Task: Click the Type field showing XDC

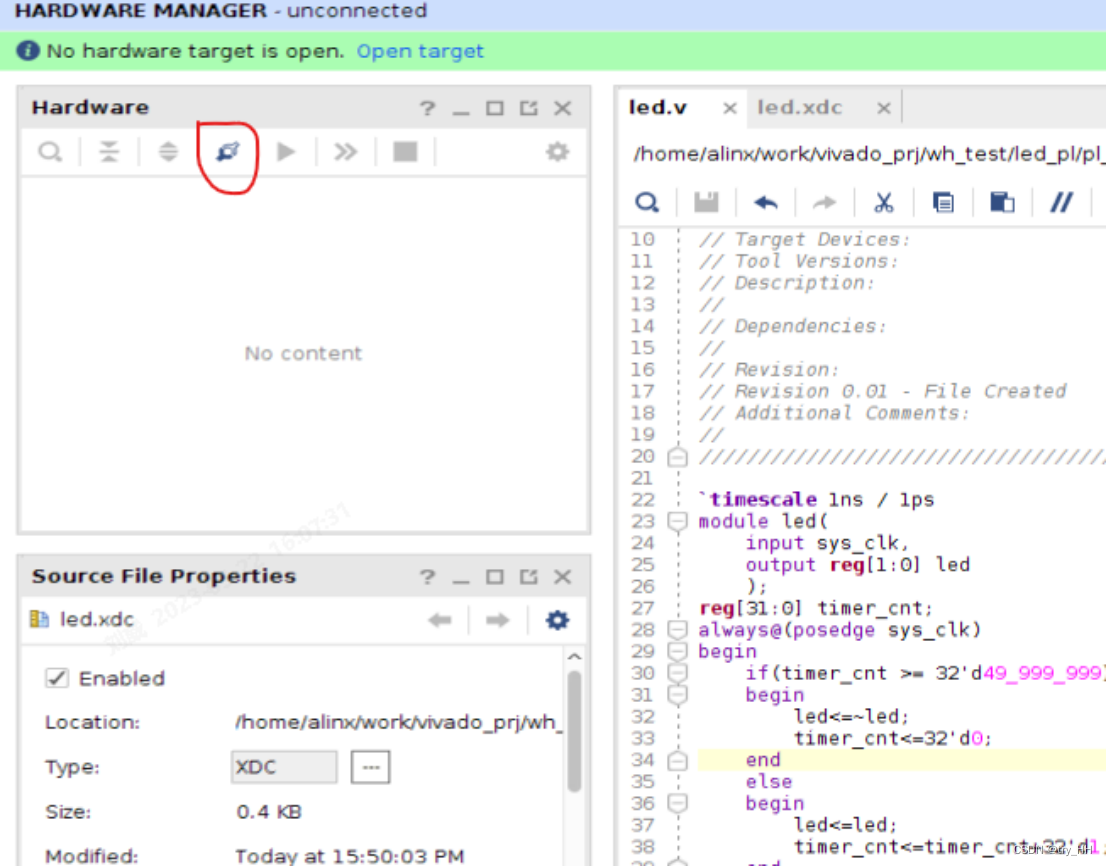Action: point(284,766)
